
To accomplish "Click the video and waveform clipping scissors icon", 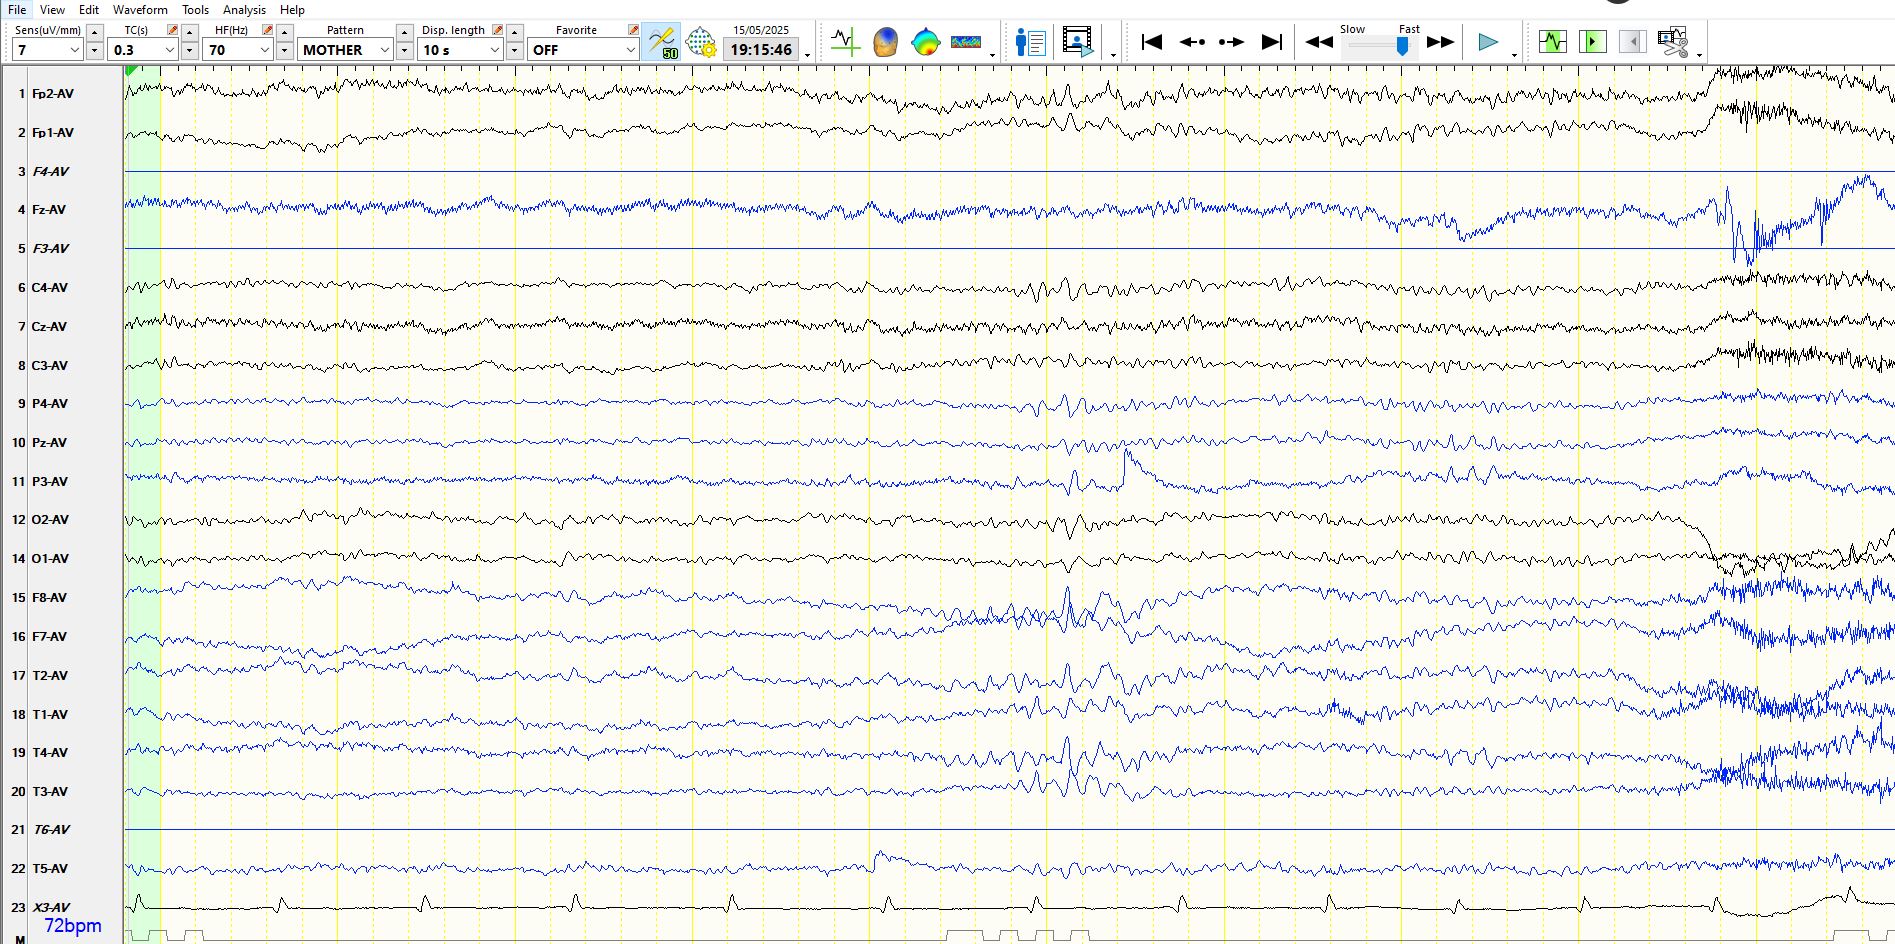I will tap(1672, 43).
